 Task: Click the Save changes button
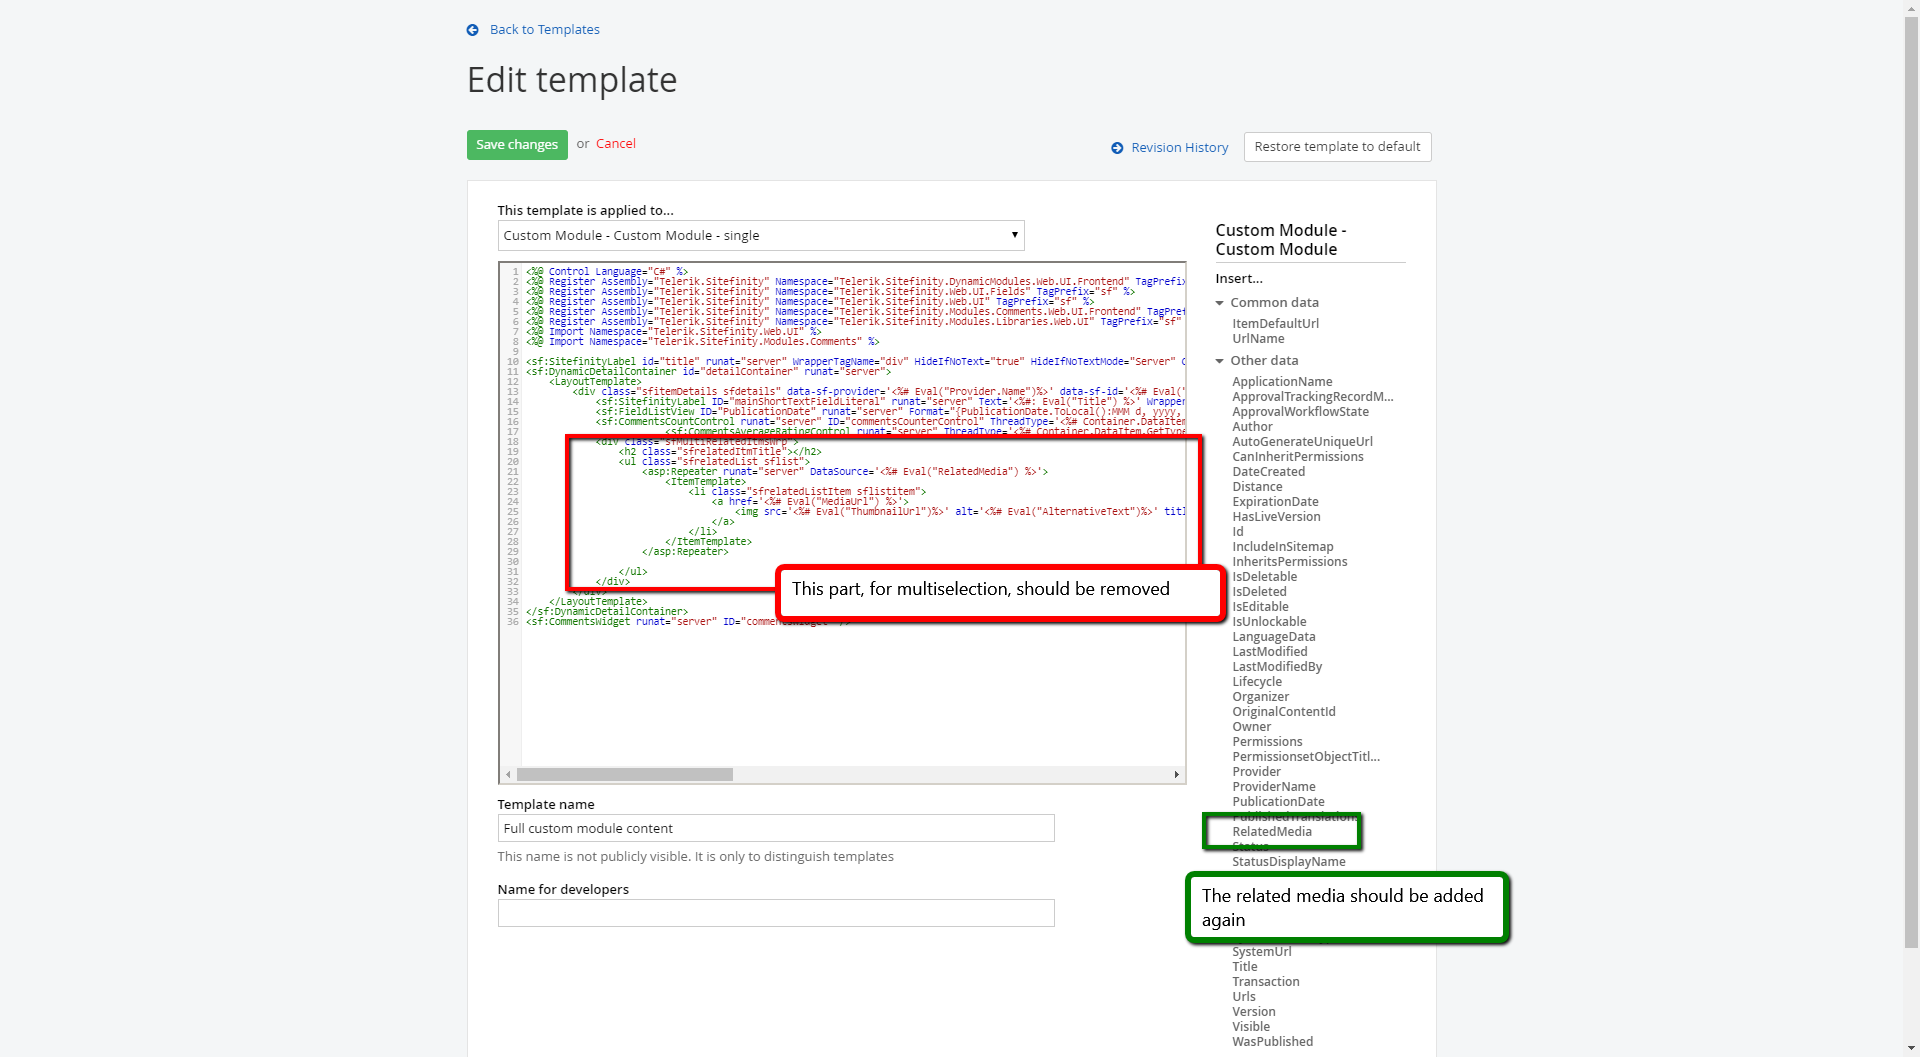point(517,145)
